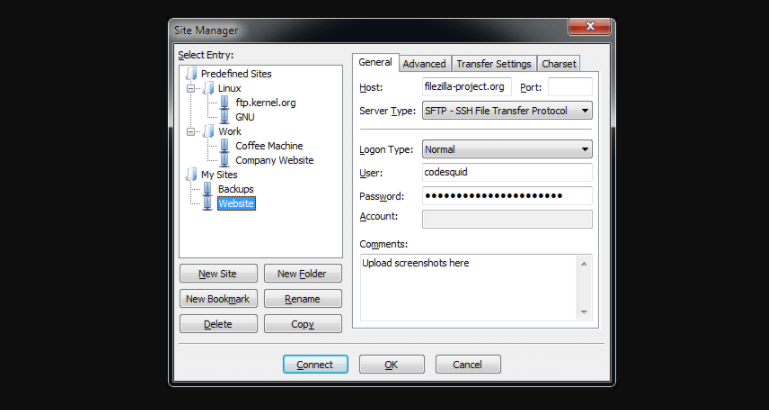
Task: Collapse the Linux folder tree node
Action: pos(190,88)
